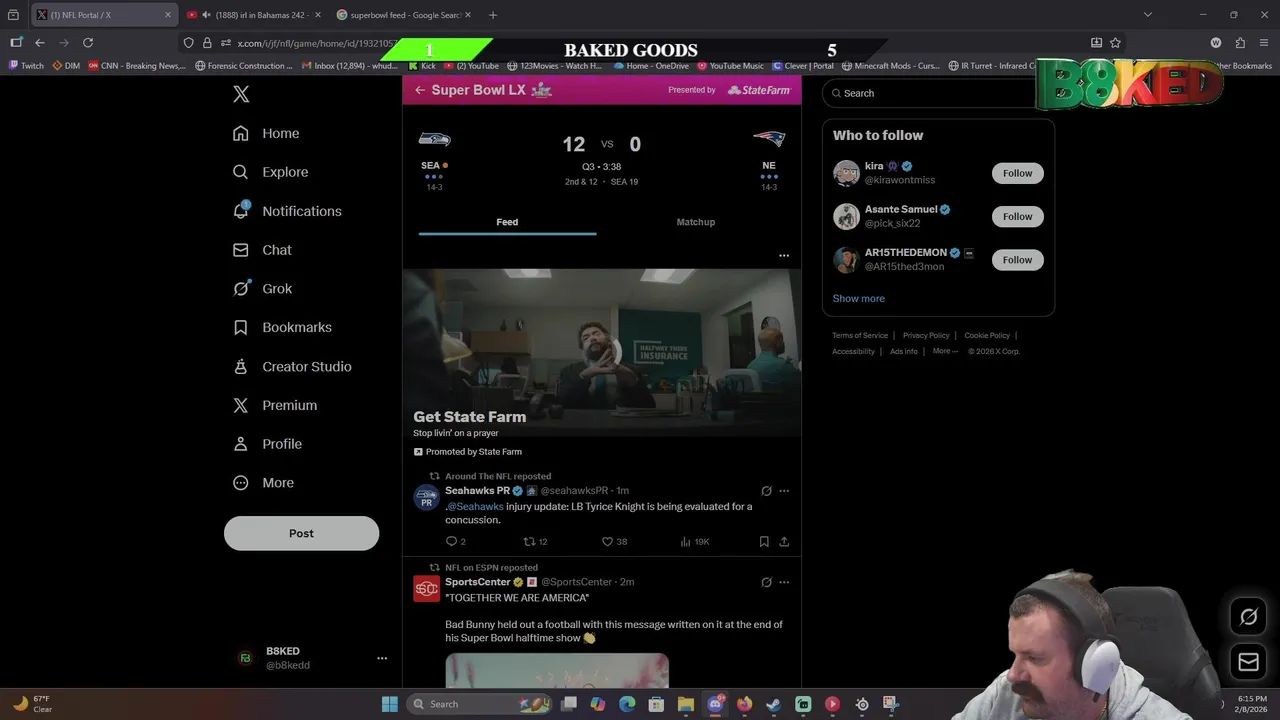Follow AR15THEDEMON

[1017, 260]
